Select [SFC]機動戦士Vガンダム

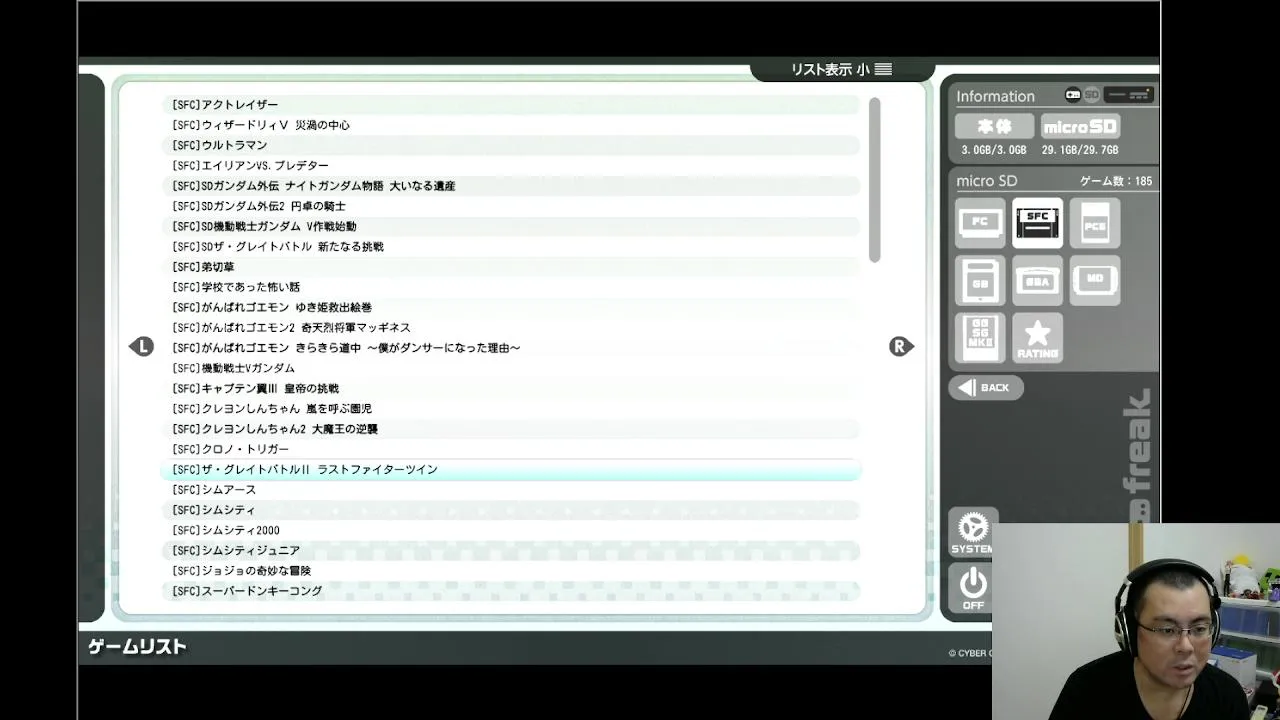[510, 368]
